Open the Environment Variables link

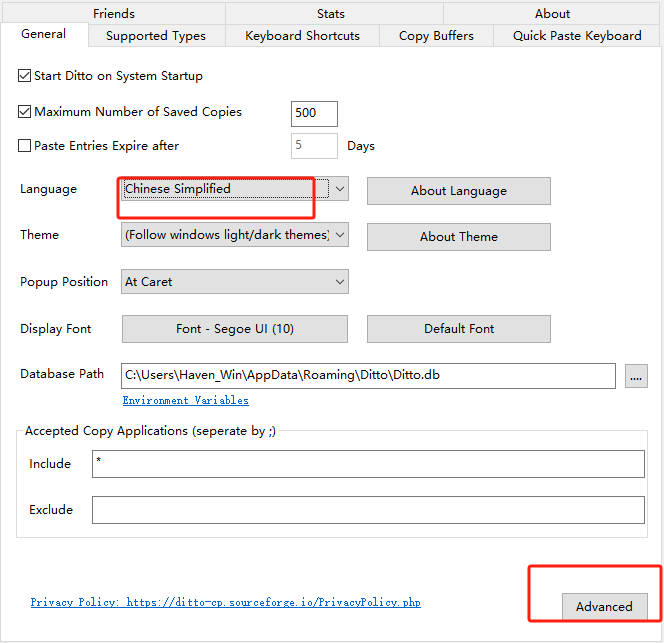186,400
